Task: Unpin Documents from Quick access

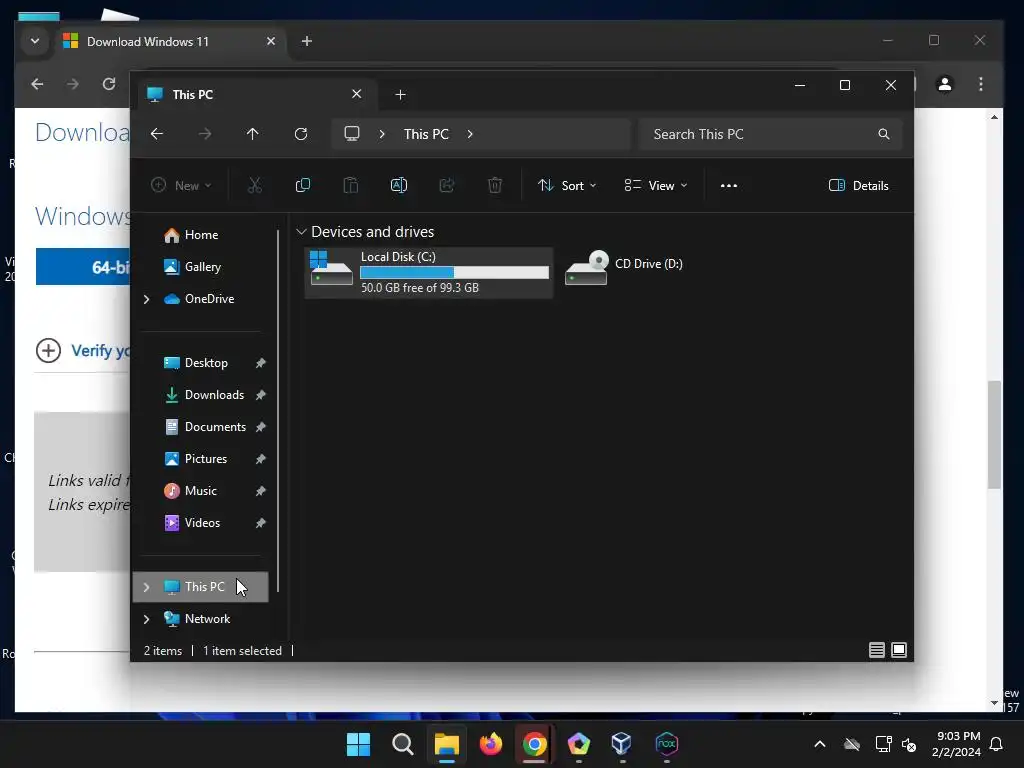Action: click(x=261, y=427)
